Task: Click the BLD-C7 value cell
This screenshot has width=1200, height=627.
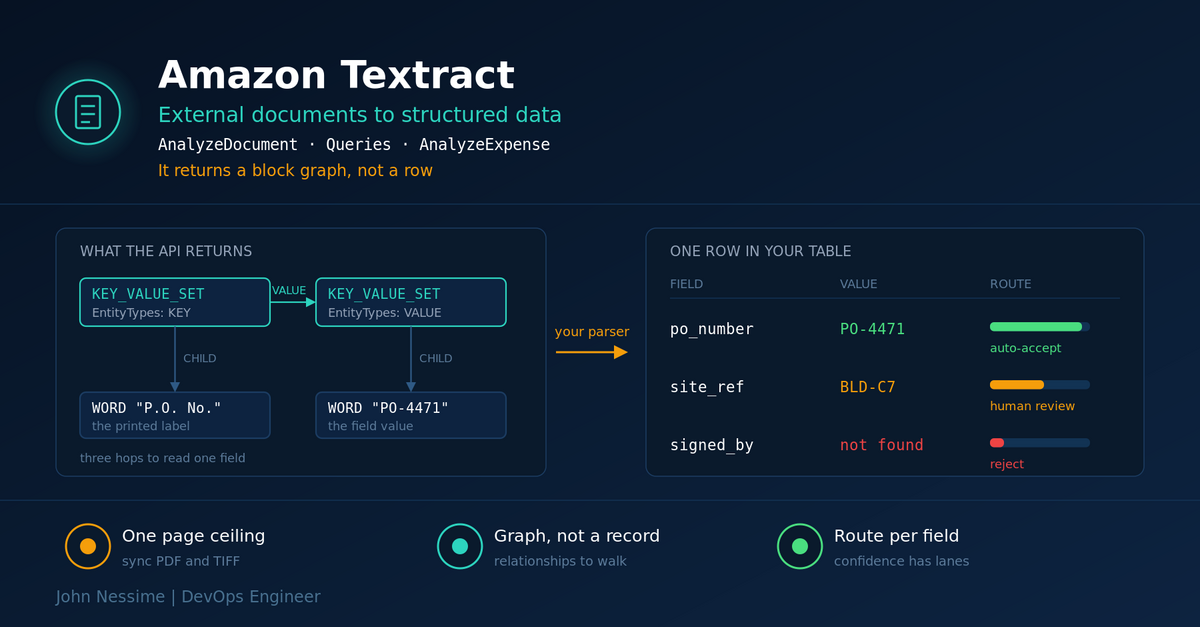Action: point(868,387)
